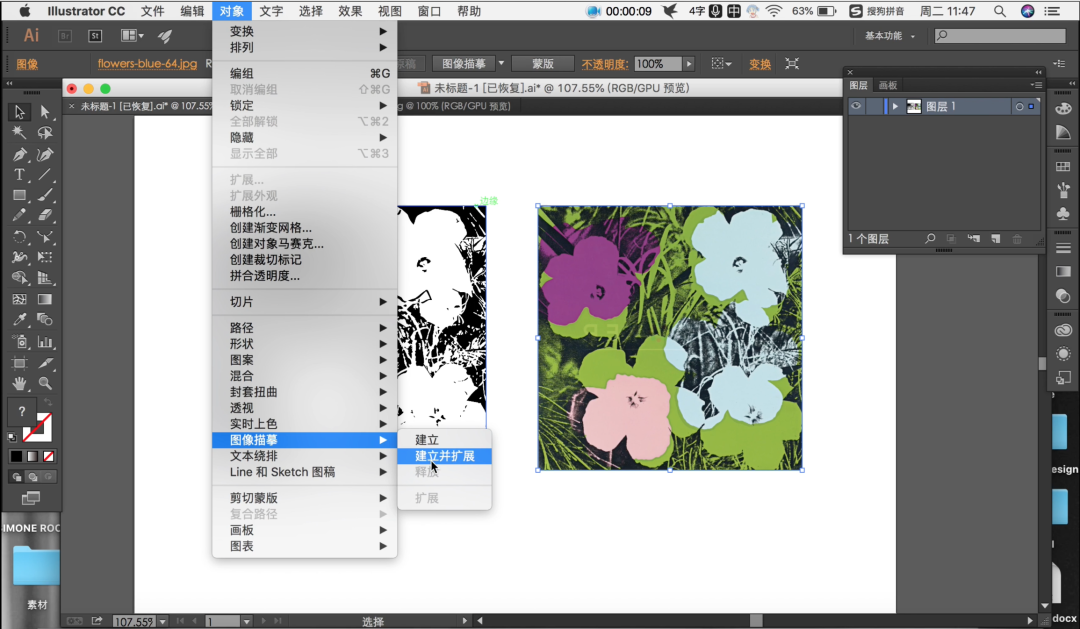This screenshot has width=1080, height=629.
Task: Open the zoom level dropdown in status bar
Action: [x=163, y=621]
